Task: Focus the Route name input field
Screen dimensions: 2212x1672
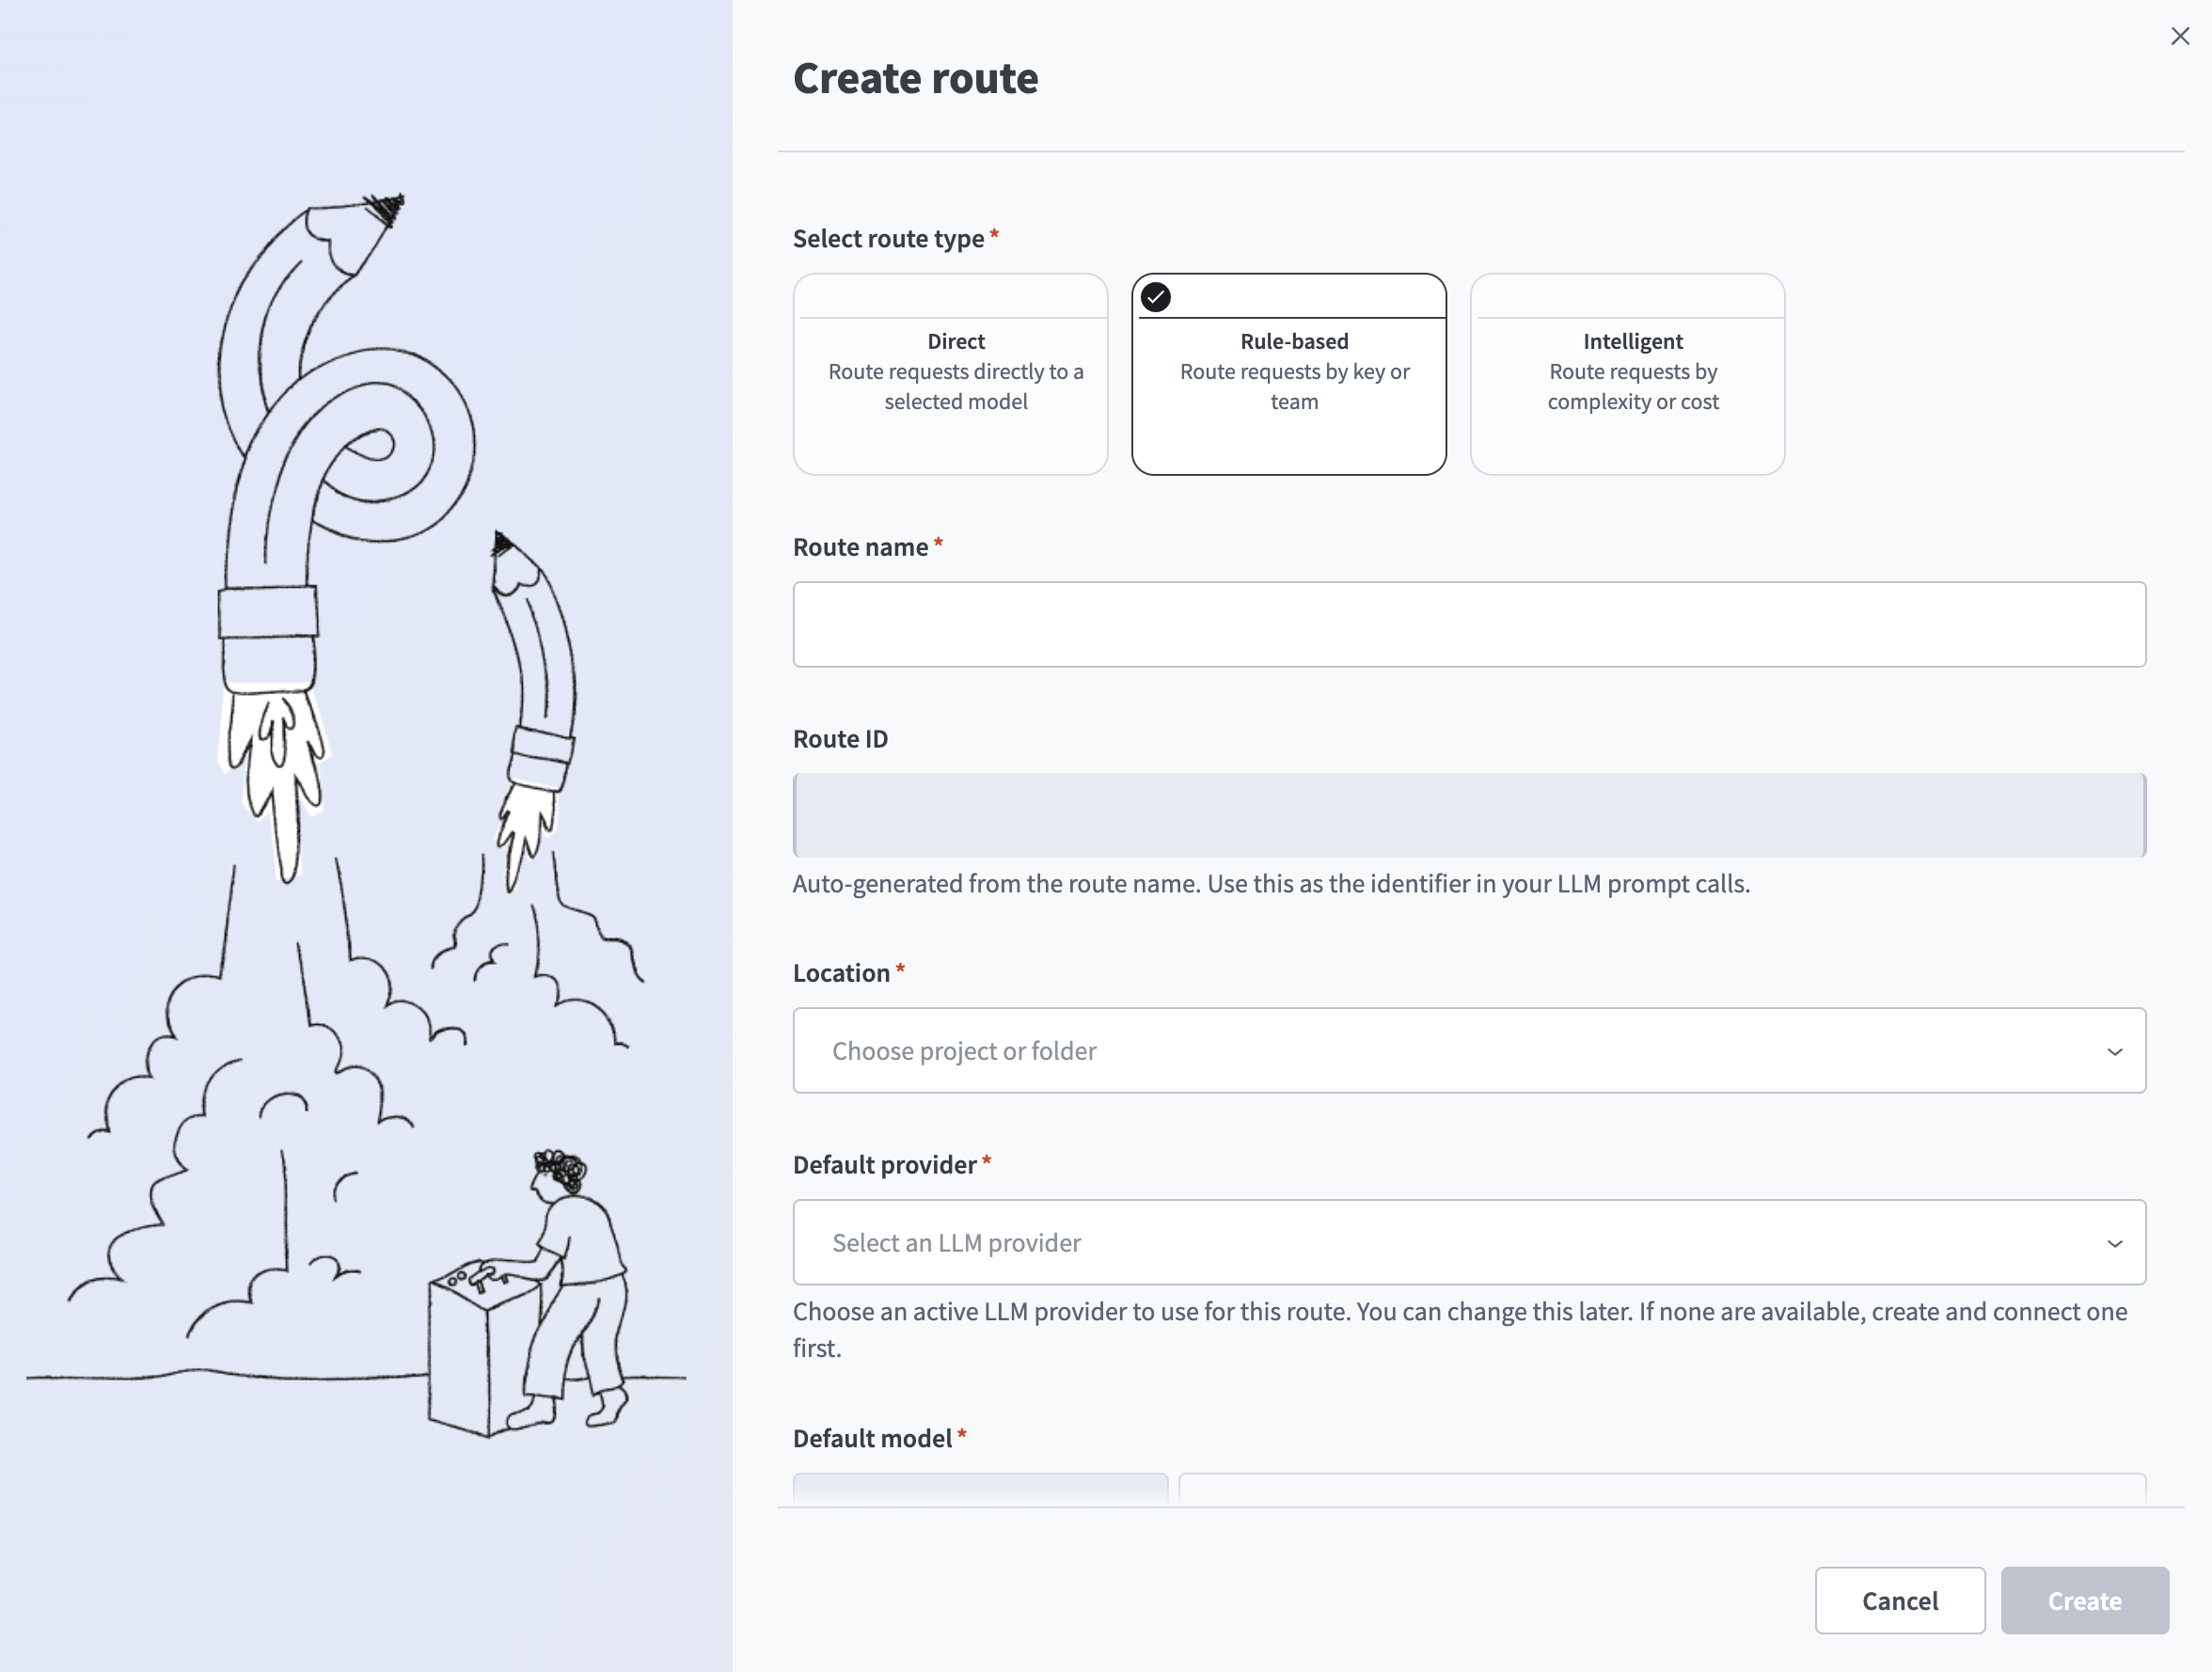Action: pyautogui.click(x=1469, y=624)
